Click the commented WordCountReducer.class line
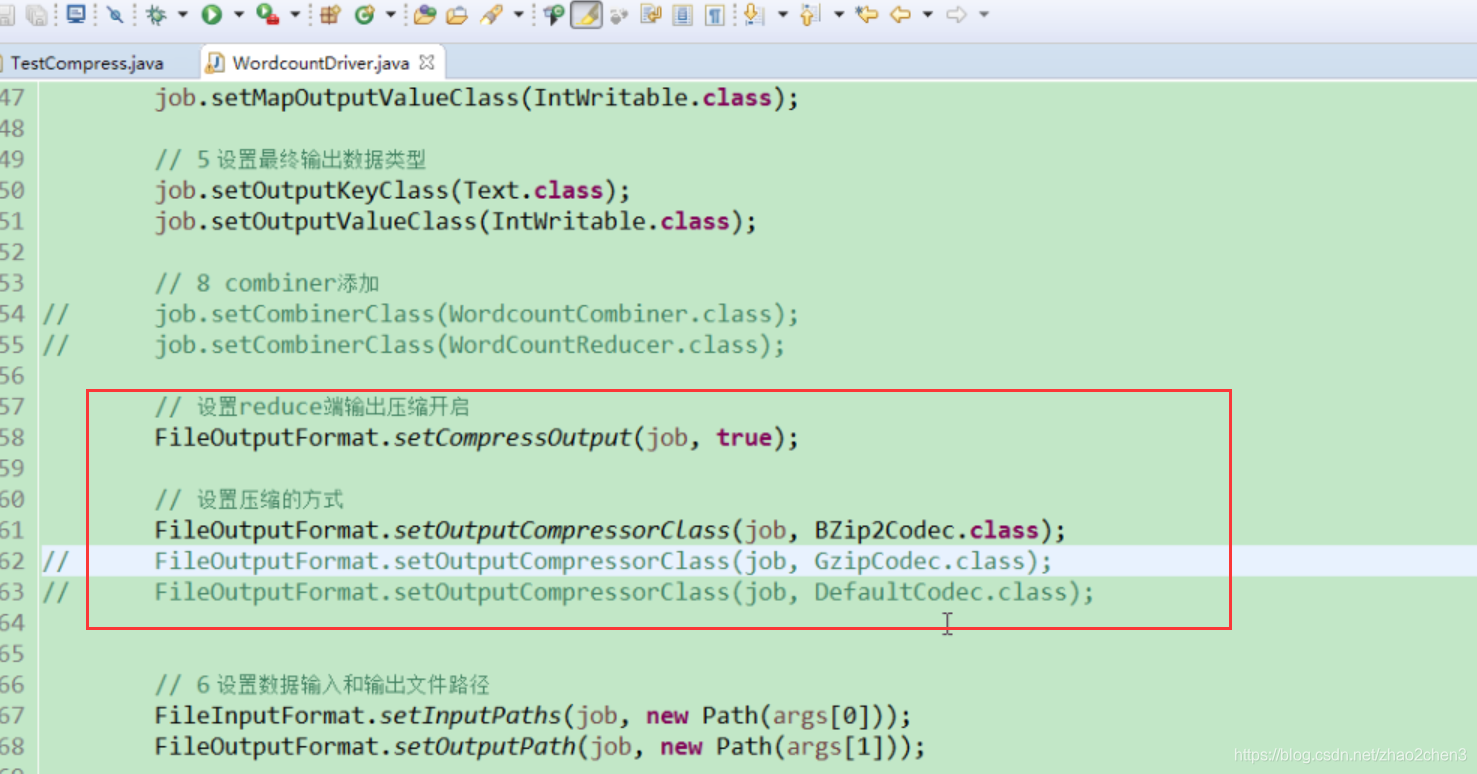1477x774 pixels. click(x=470, y=346)
